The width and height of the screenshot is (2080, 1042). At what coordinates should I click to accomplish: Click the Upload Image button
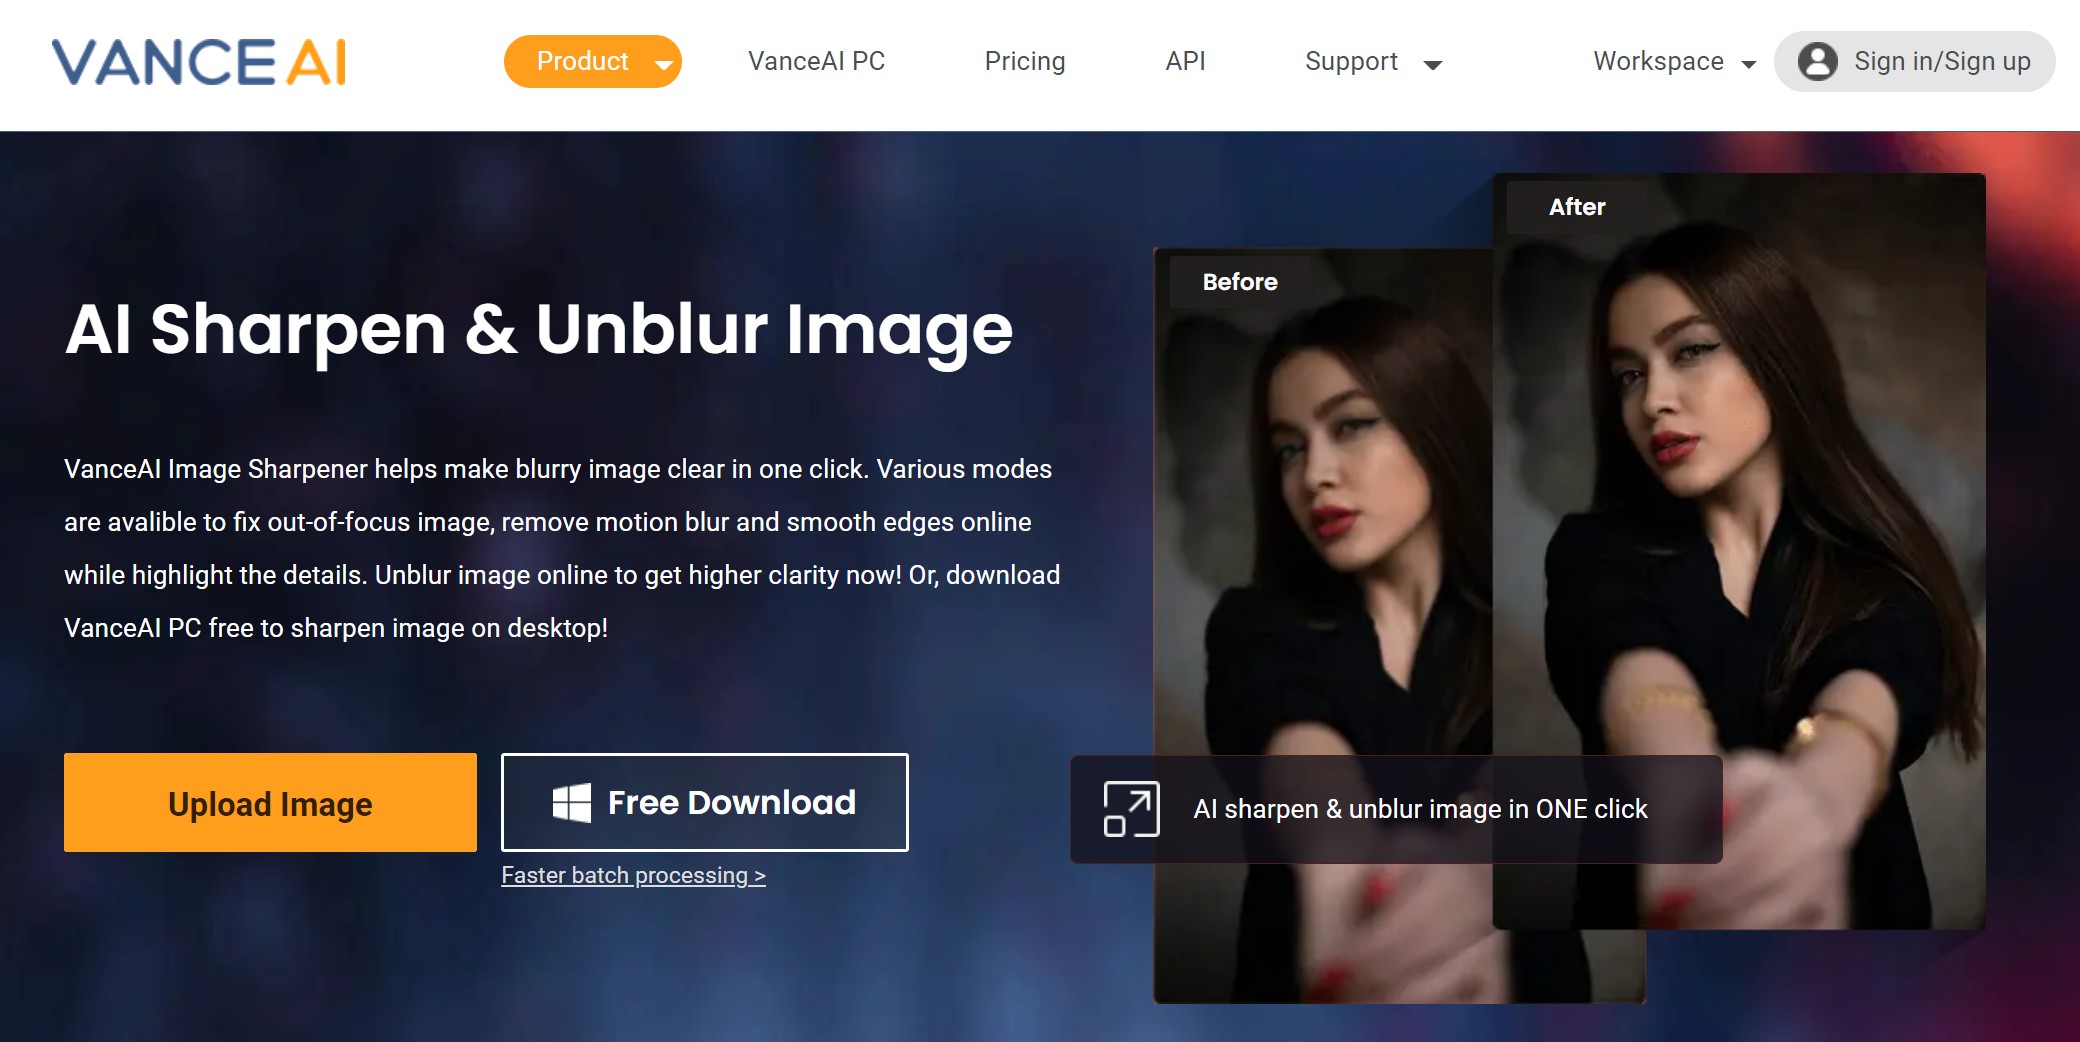point(270,802)
